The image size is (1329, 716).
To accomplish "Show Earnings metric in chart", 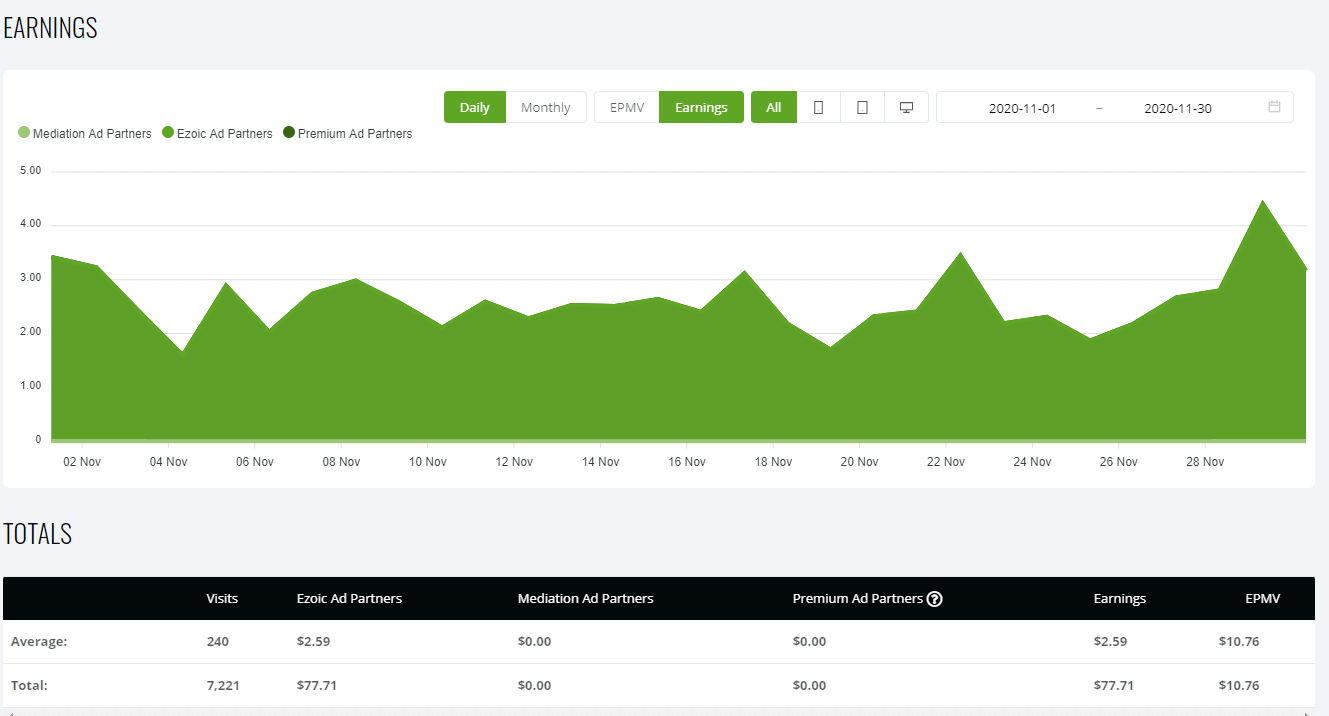I will (x=701, y=107).
